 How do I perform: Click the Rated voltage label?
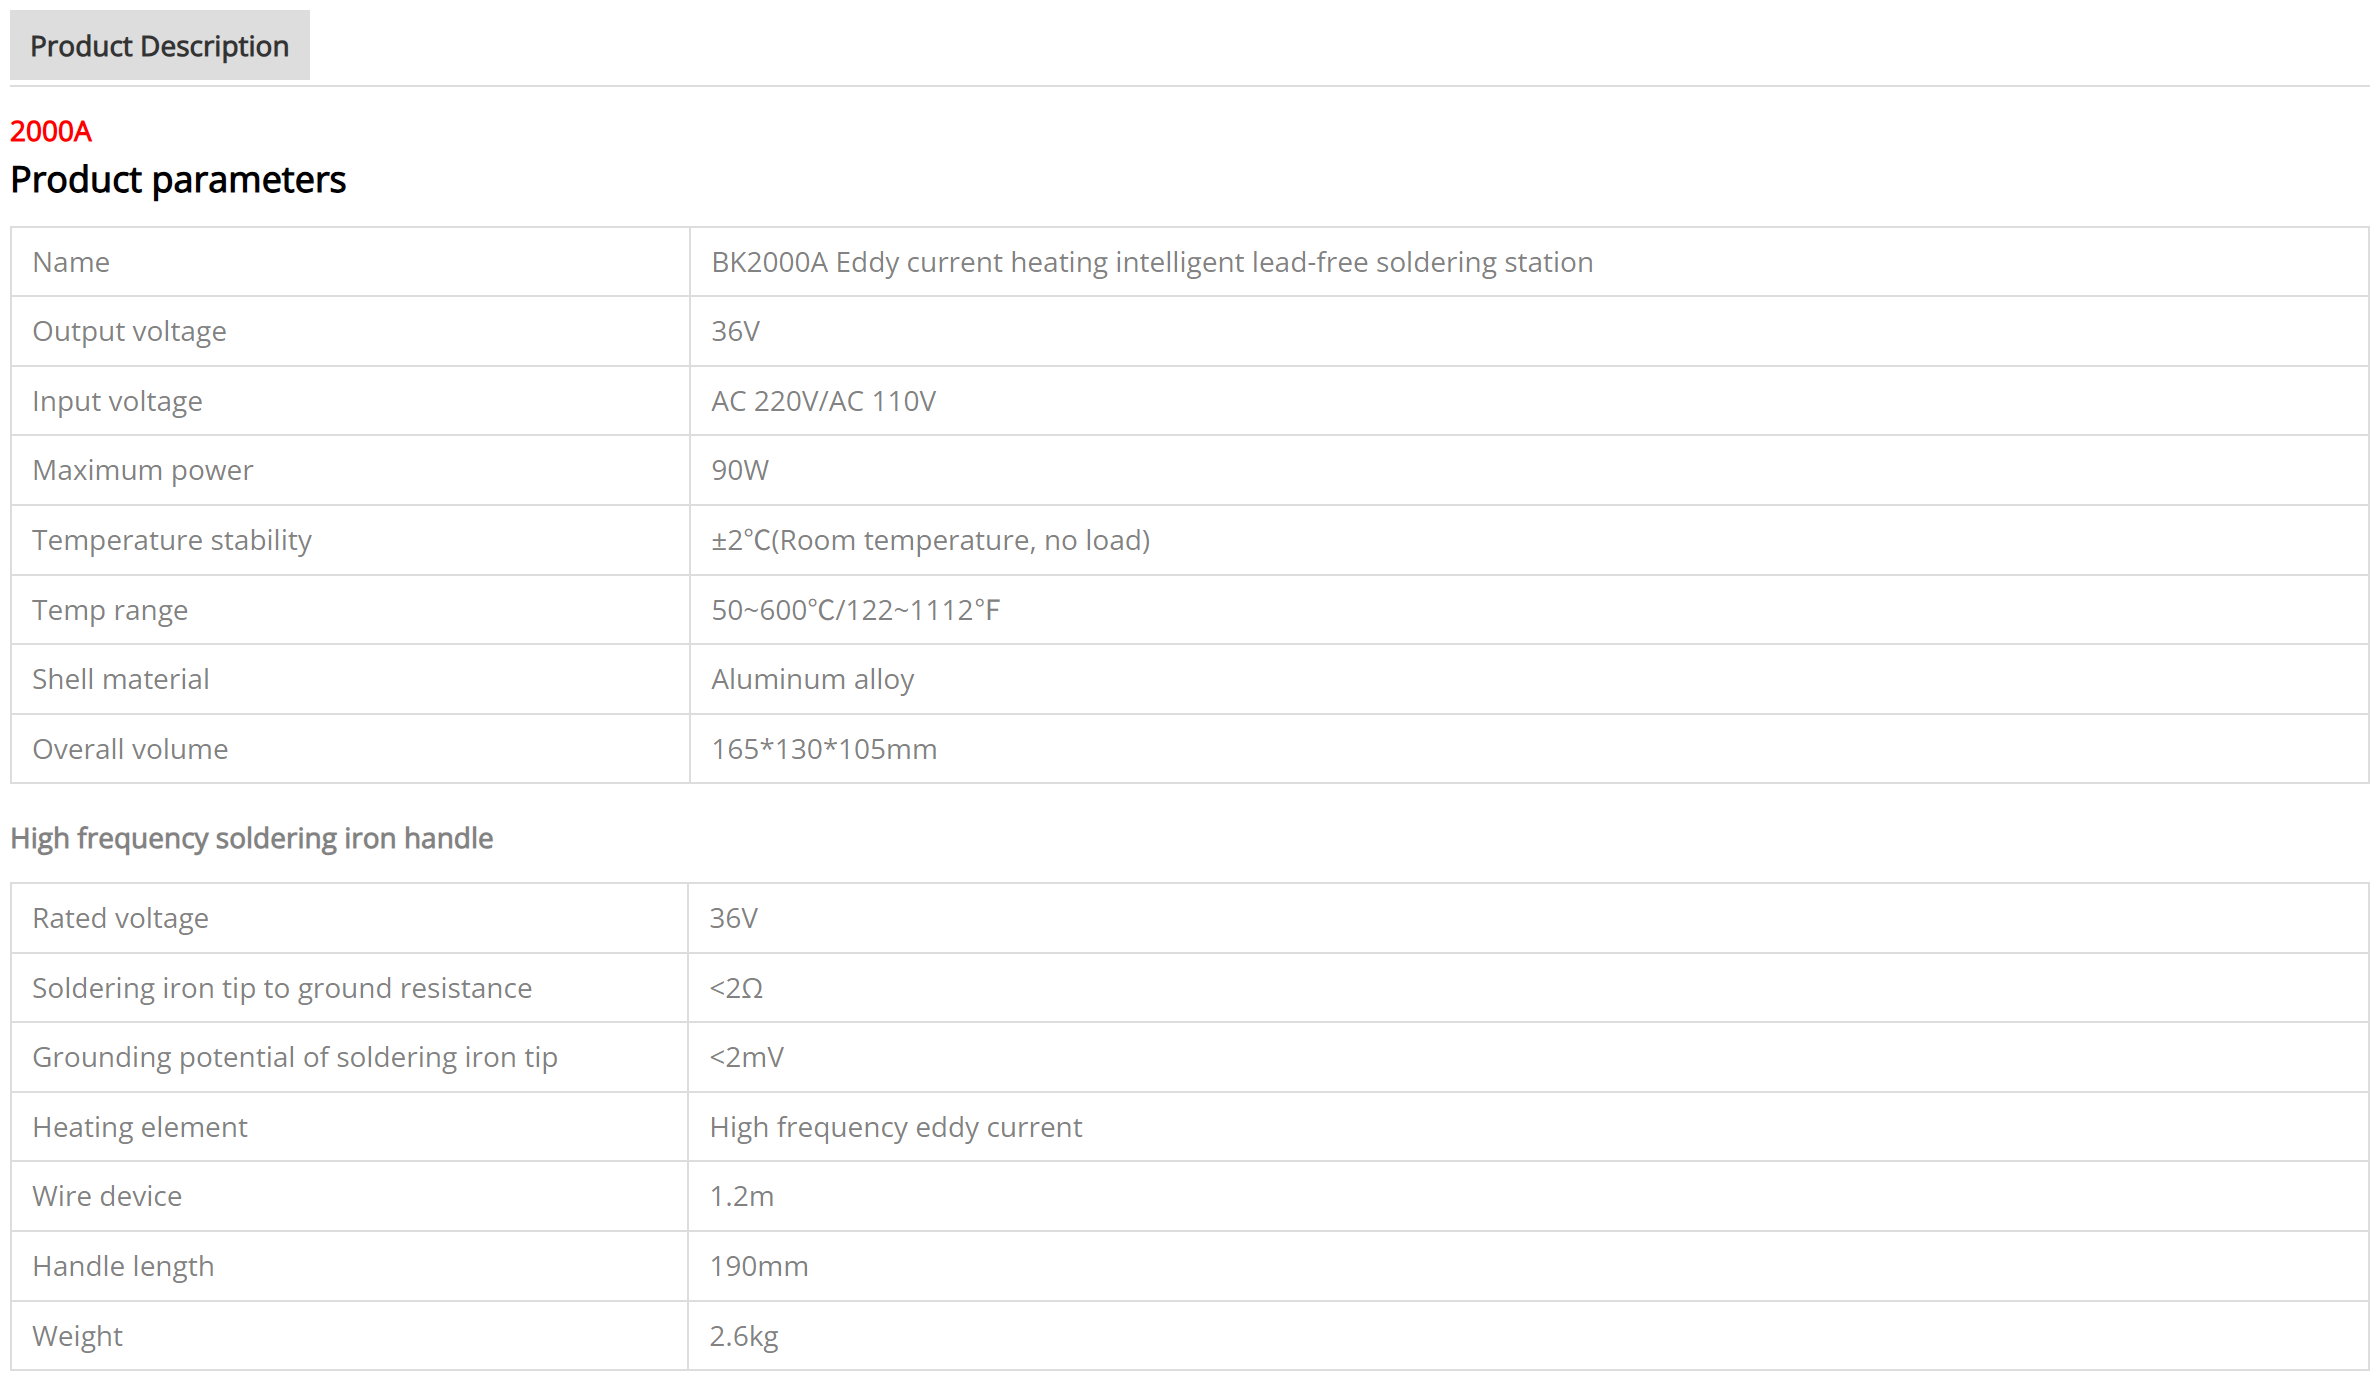coord(120,918)
